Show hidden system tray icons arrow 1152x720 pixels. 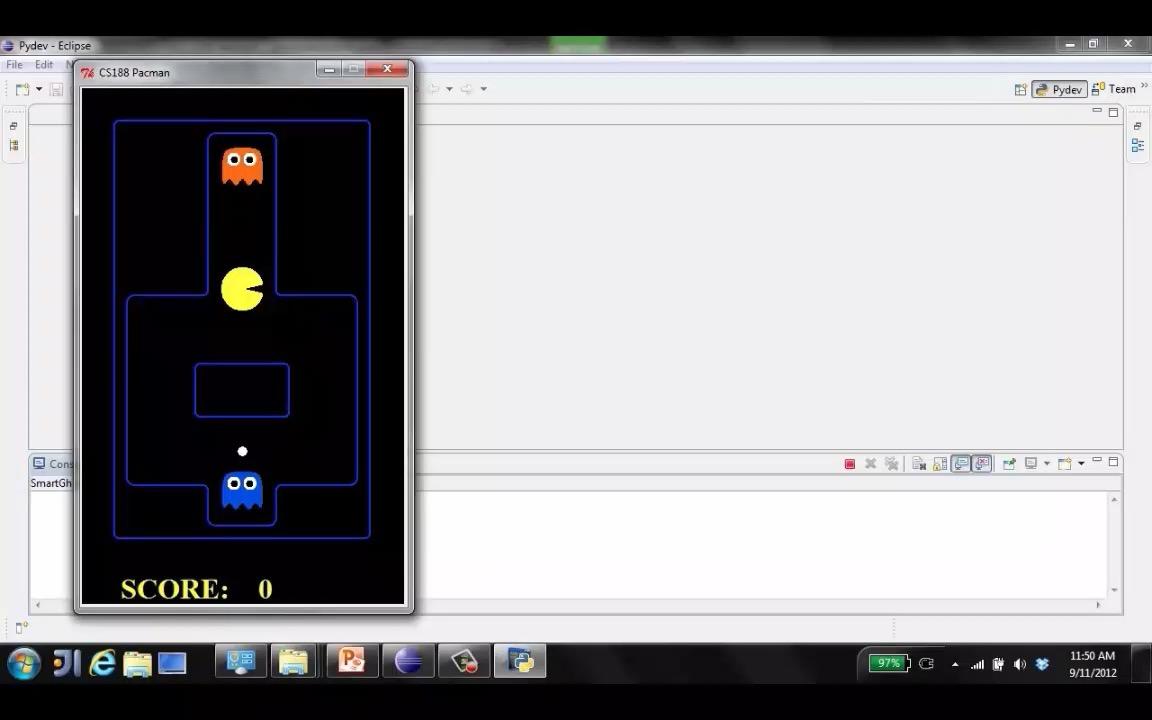tap(954, 664)
